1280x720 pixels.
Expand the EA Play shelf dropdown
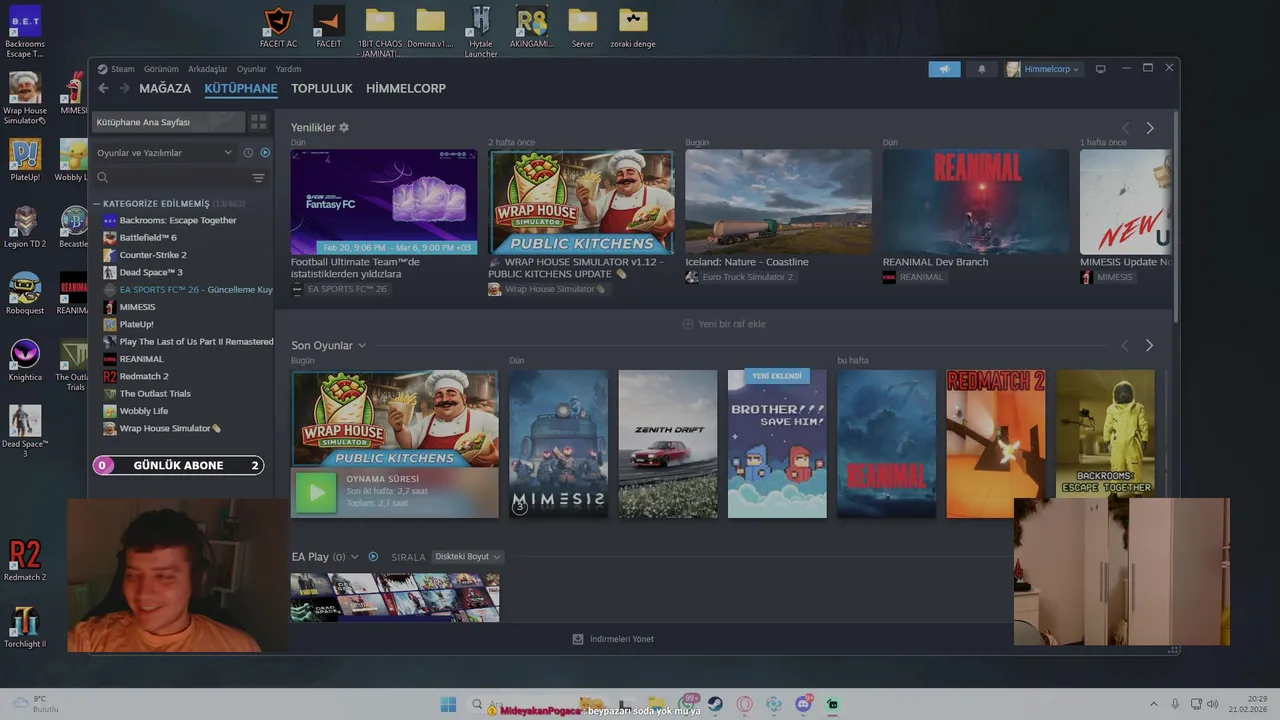coord(354,557)
